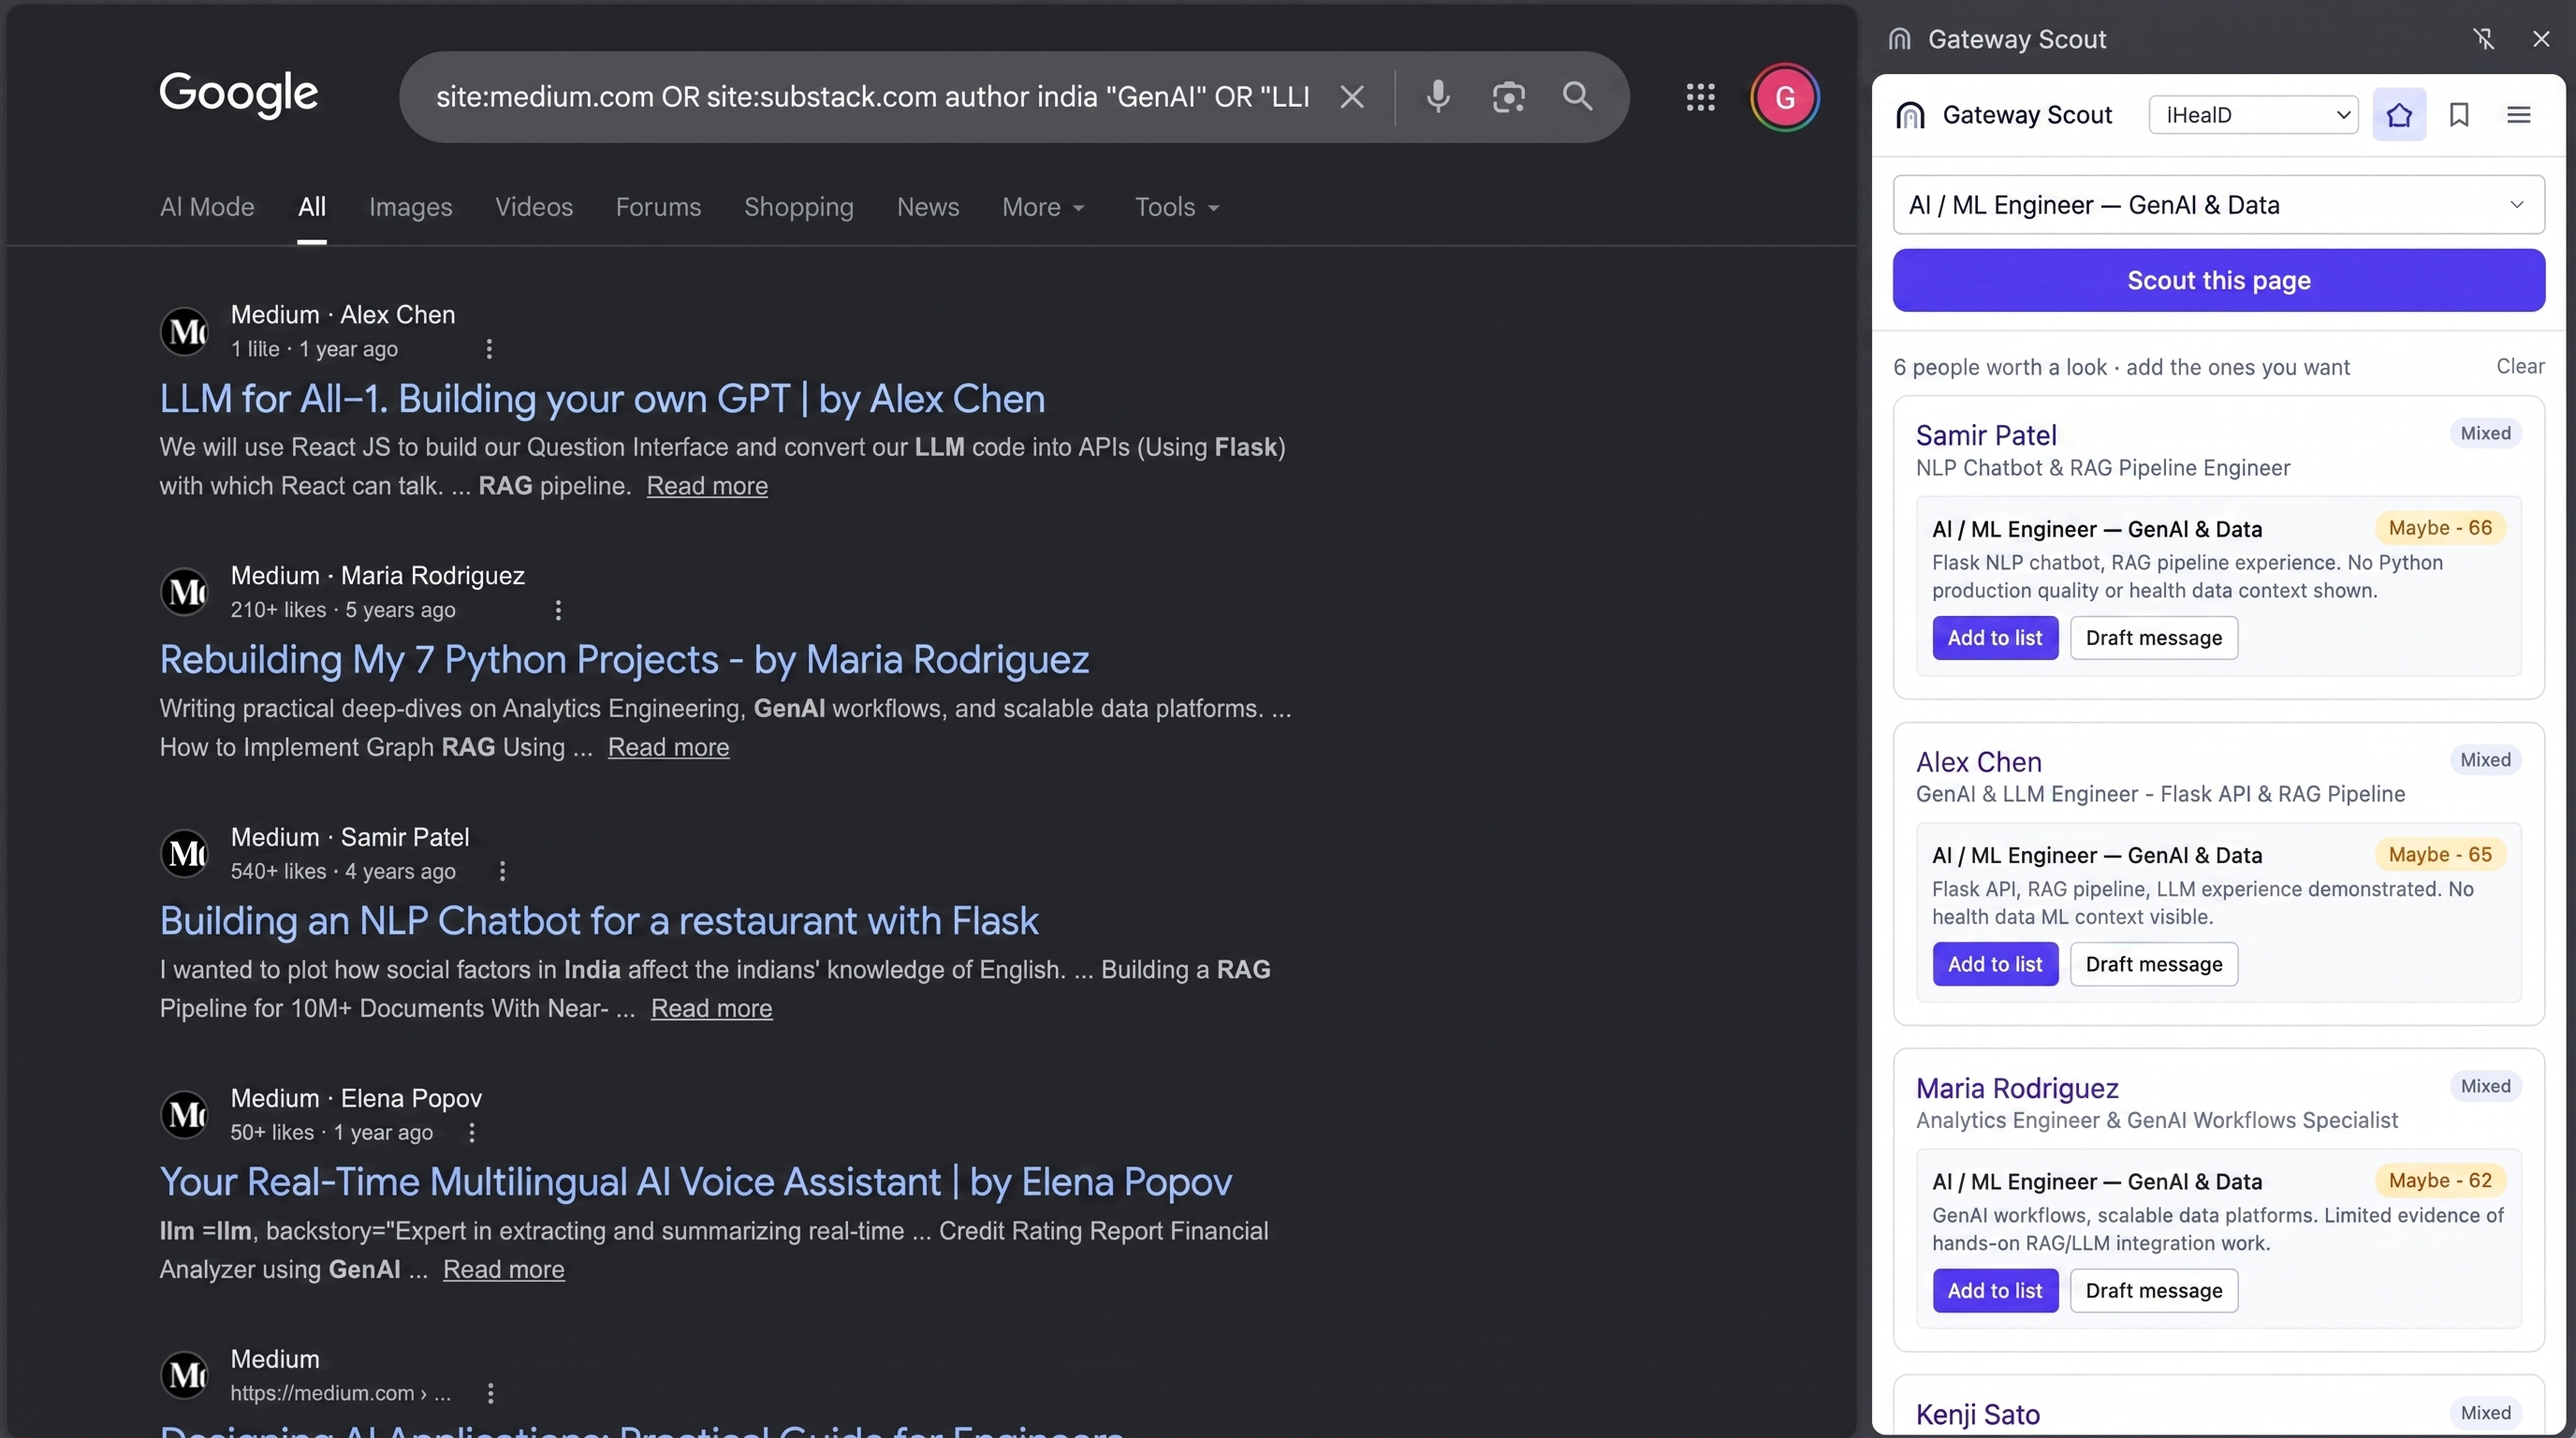The height and width of the screenshot is (1438, 2576).
Task: Click the Gateway Scout logo in the panel header
Action: (x=1910, y=115)
